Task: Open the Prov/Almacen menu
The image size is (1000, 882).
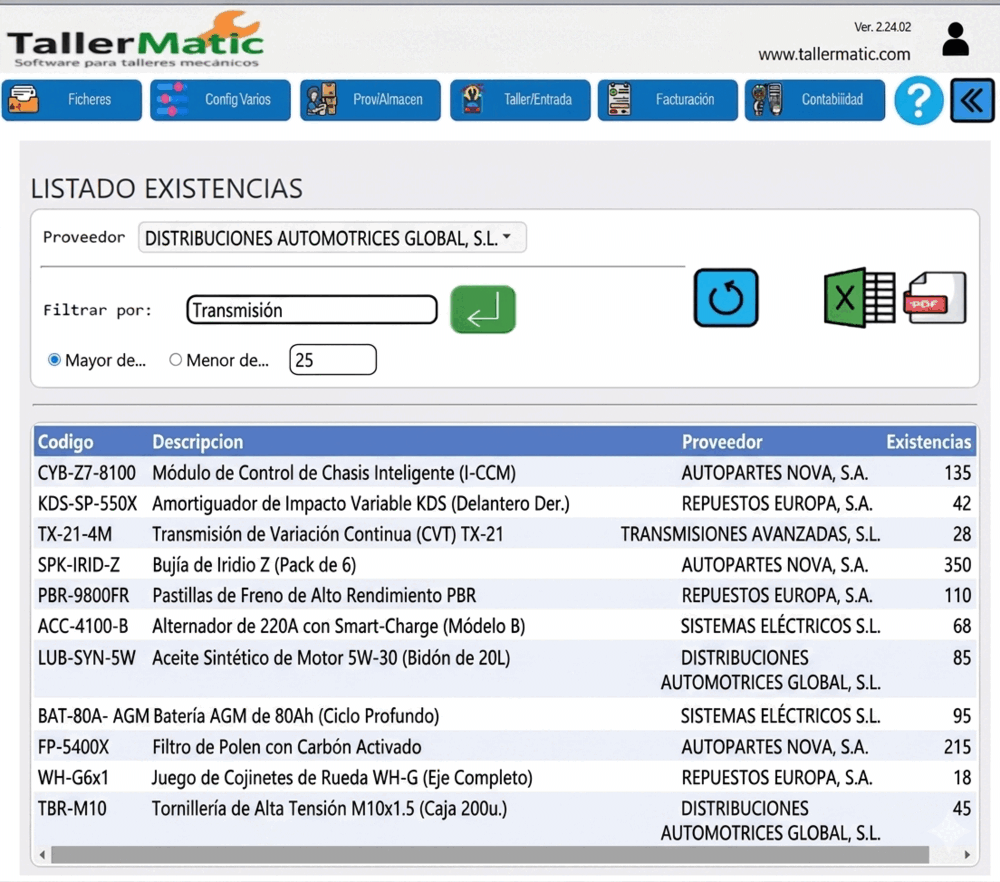Action: (x=370, y=100)
